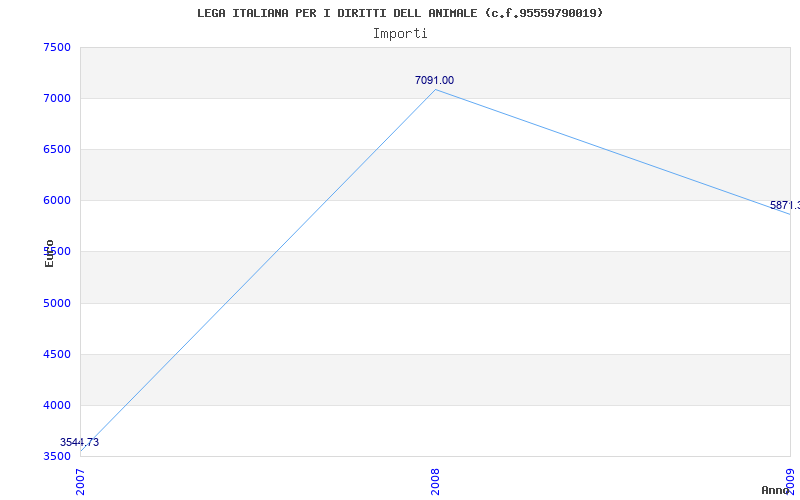Click the 7000 y-axis value
Viewport: 800px width, 500px height.
click(57, 98)
